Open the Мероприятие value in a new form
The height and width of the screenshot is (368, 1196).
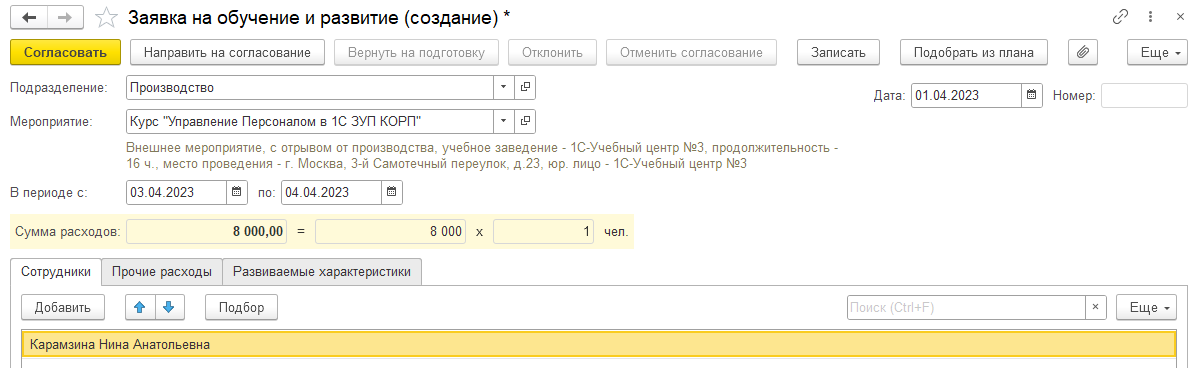click(x=525, y=121)
